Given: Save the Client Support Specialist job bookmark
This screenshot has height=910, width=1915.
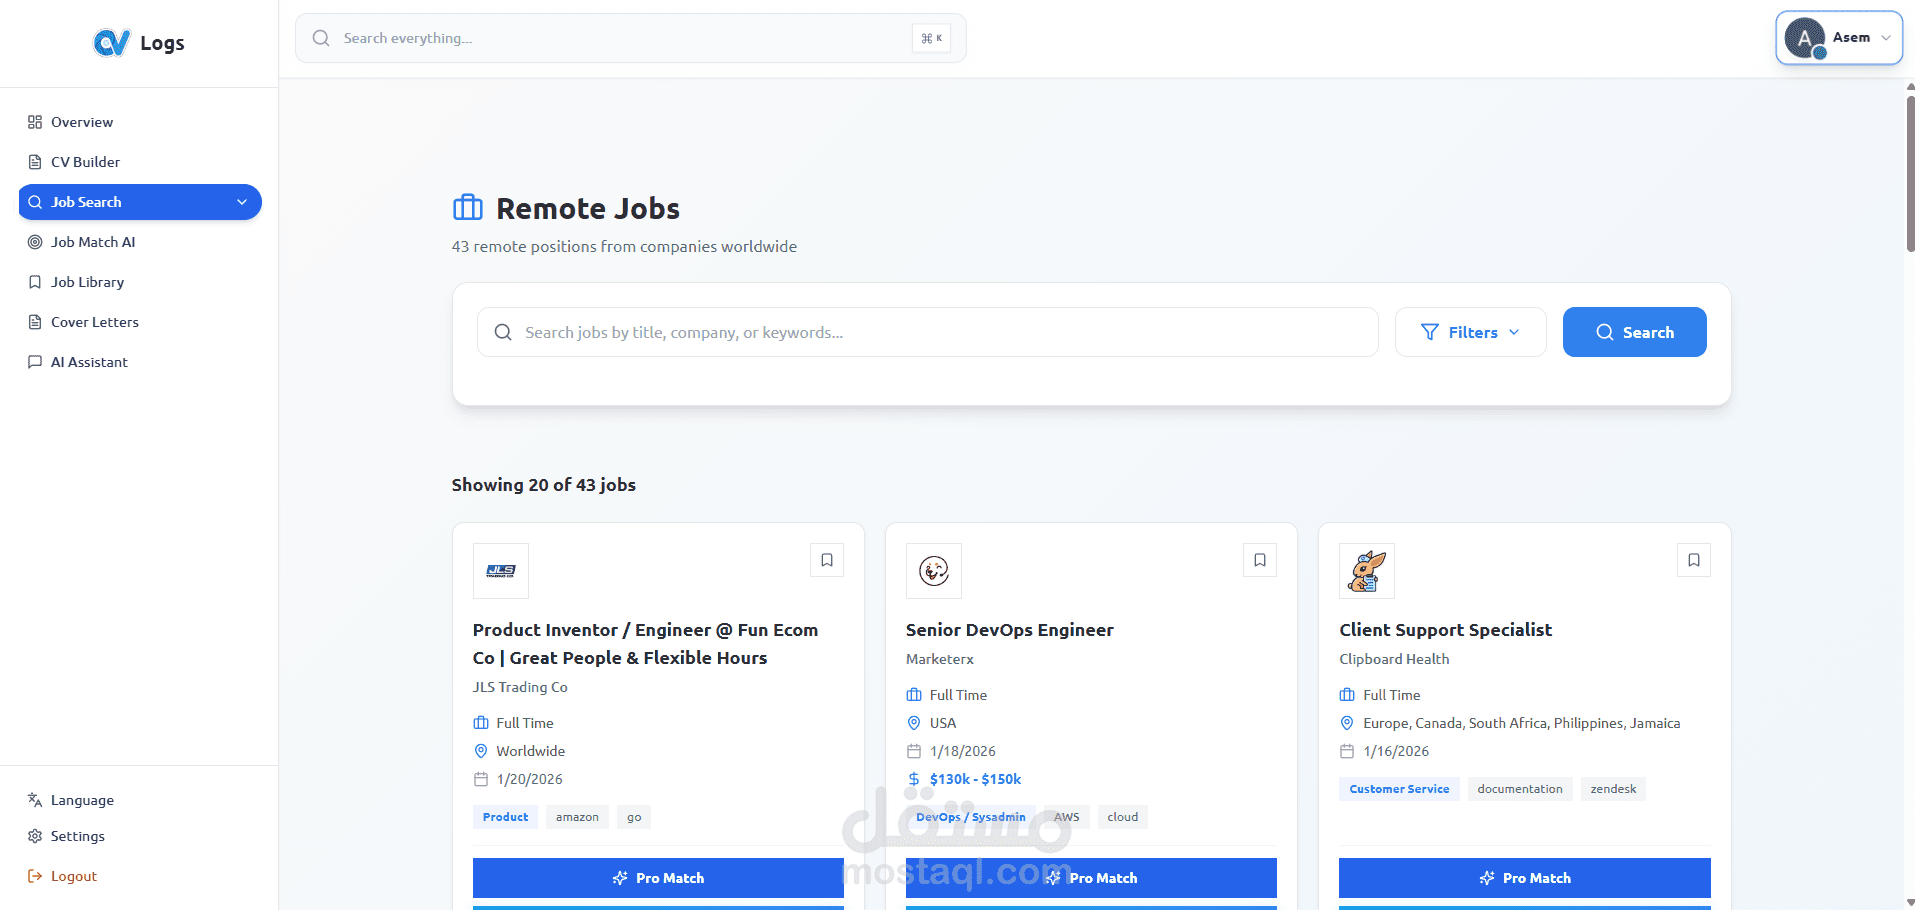Looking at the screenshot, I should pos(1694,560).
